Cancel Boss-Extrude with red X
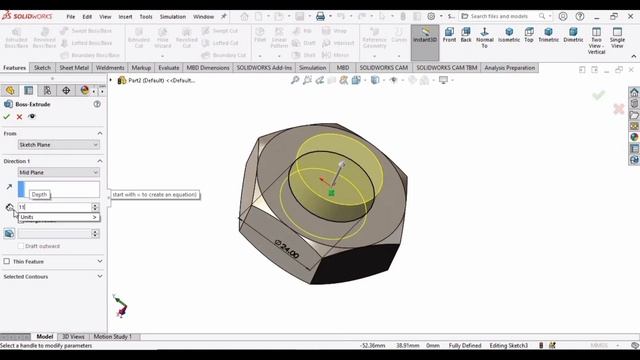Screen dimensions: 640x360 click(x=19, y=117)
